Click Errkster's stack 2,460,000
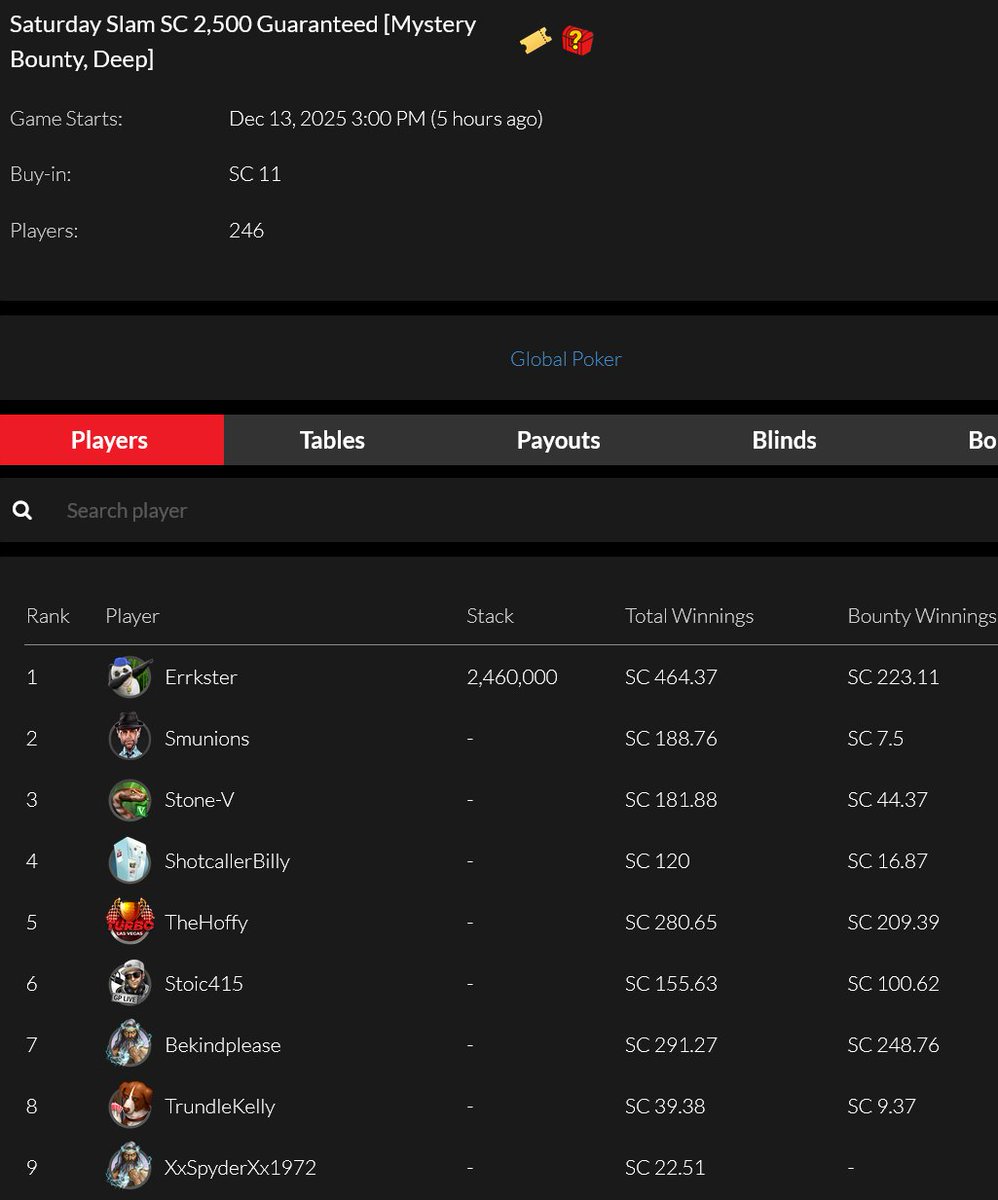998x1200 pixels. [512, 677]
